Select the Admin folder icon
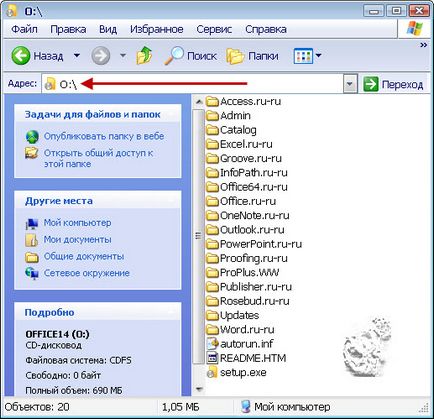 212,116
